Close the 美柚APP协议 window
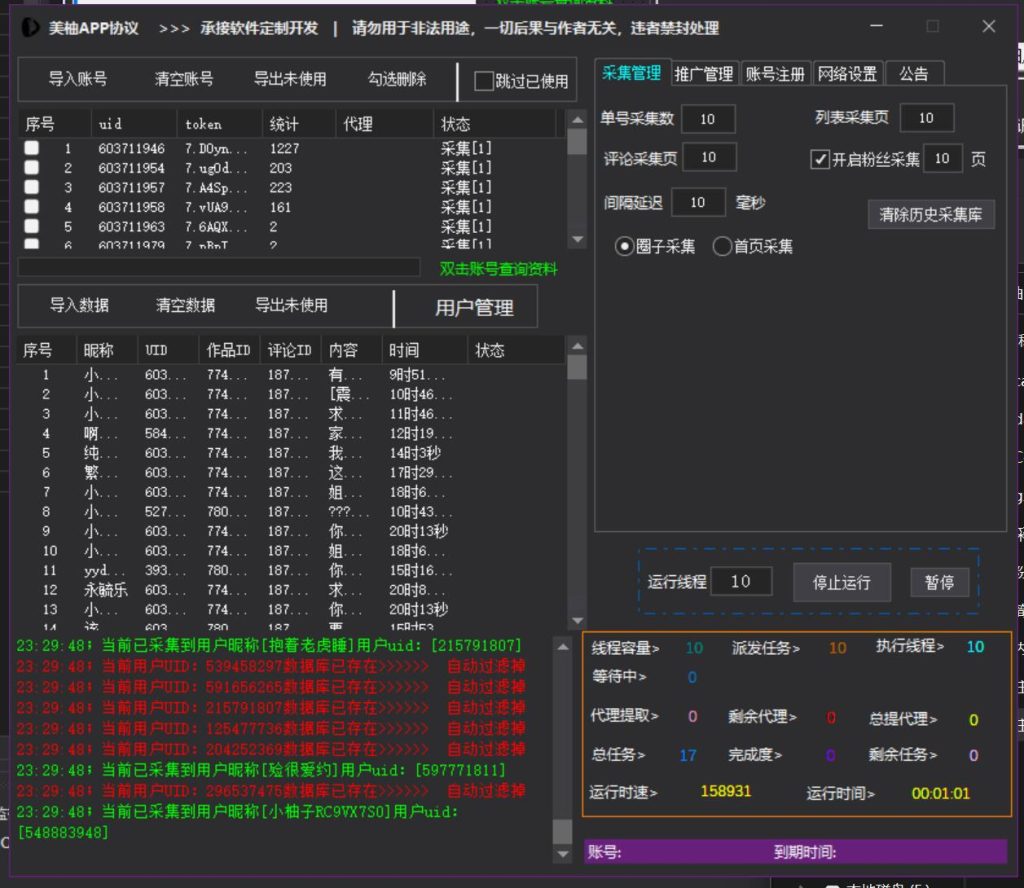Viewport: 1024px width, 888px height. (x=988, y=27)
